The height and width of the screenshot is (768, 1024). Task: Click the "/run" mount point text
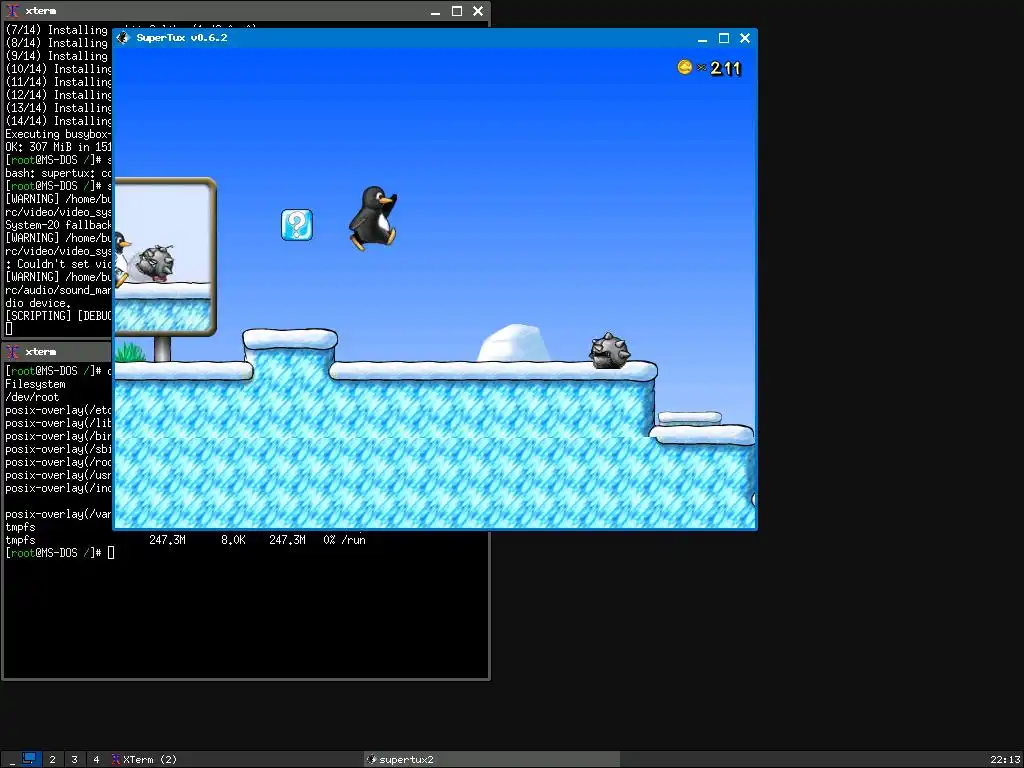pyautogui.click(x=353, y=540)
